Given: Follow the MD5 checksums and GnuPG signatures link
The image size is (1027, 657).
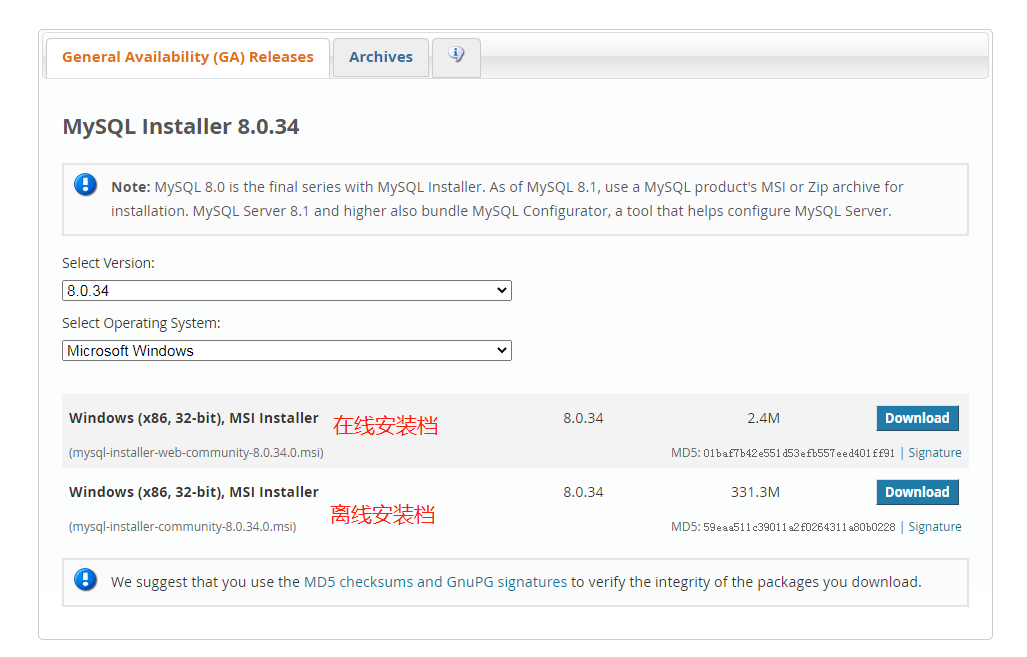Looking at the screenshot, I should point(436,582).
